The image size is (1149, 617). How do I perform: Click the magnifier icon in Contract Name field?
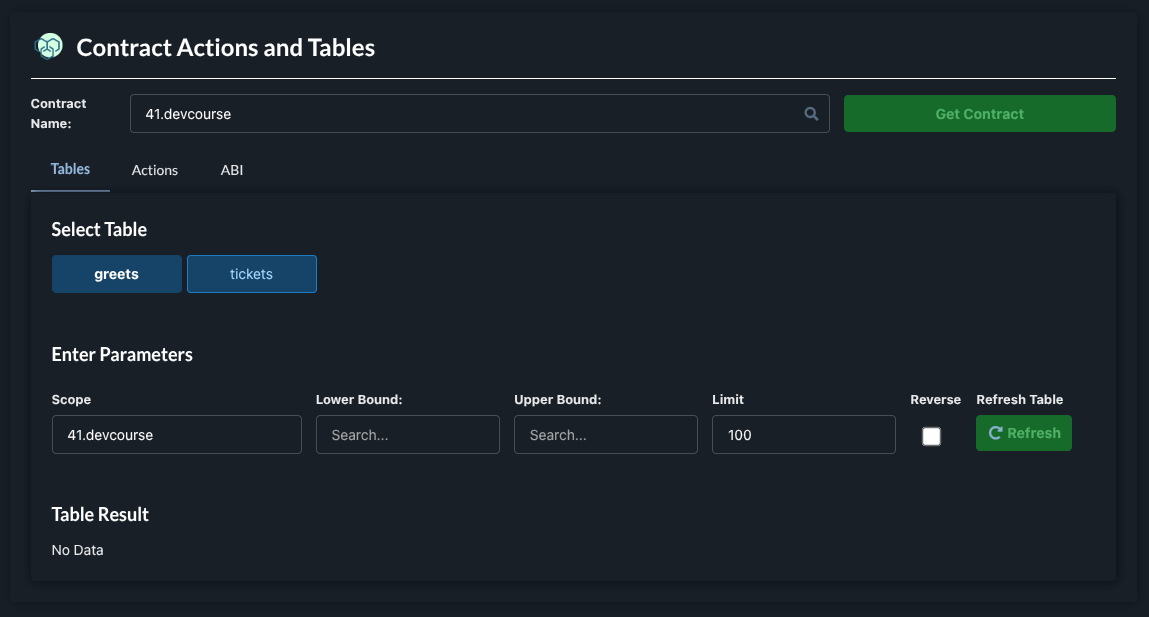(x=812, y=114)
